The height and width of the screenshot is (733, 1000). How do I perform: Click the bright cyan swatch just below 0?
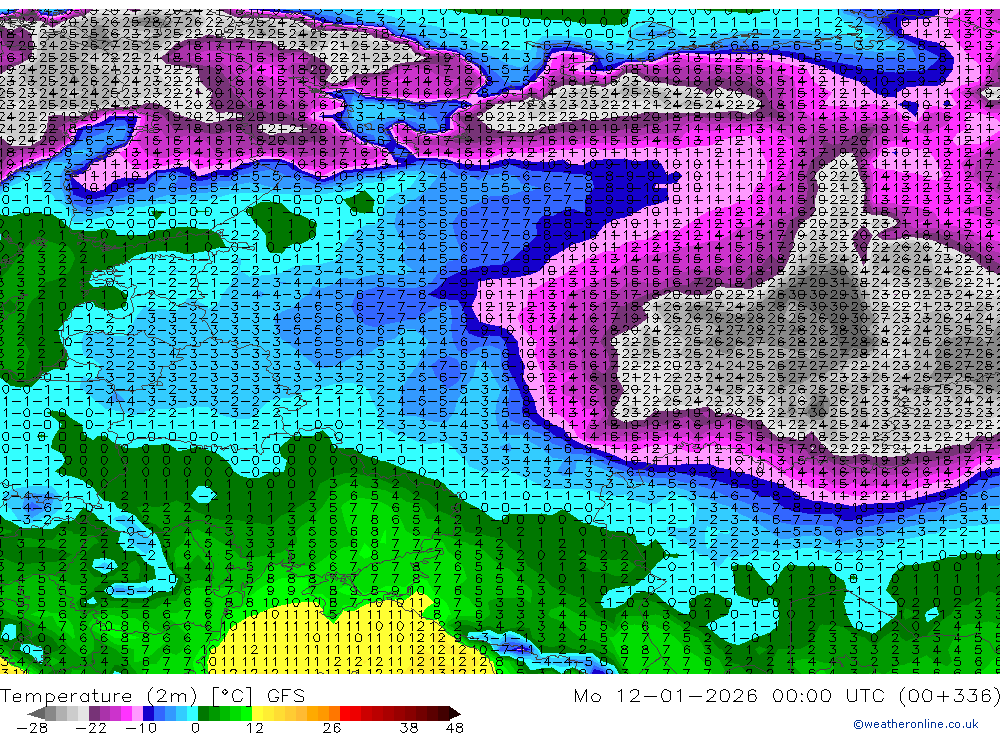(x=192, y=713)
